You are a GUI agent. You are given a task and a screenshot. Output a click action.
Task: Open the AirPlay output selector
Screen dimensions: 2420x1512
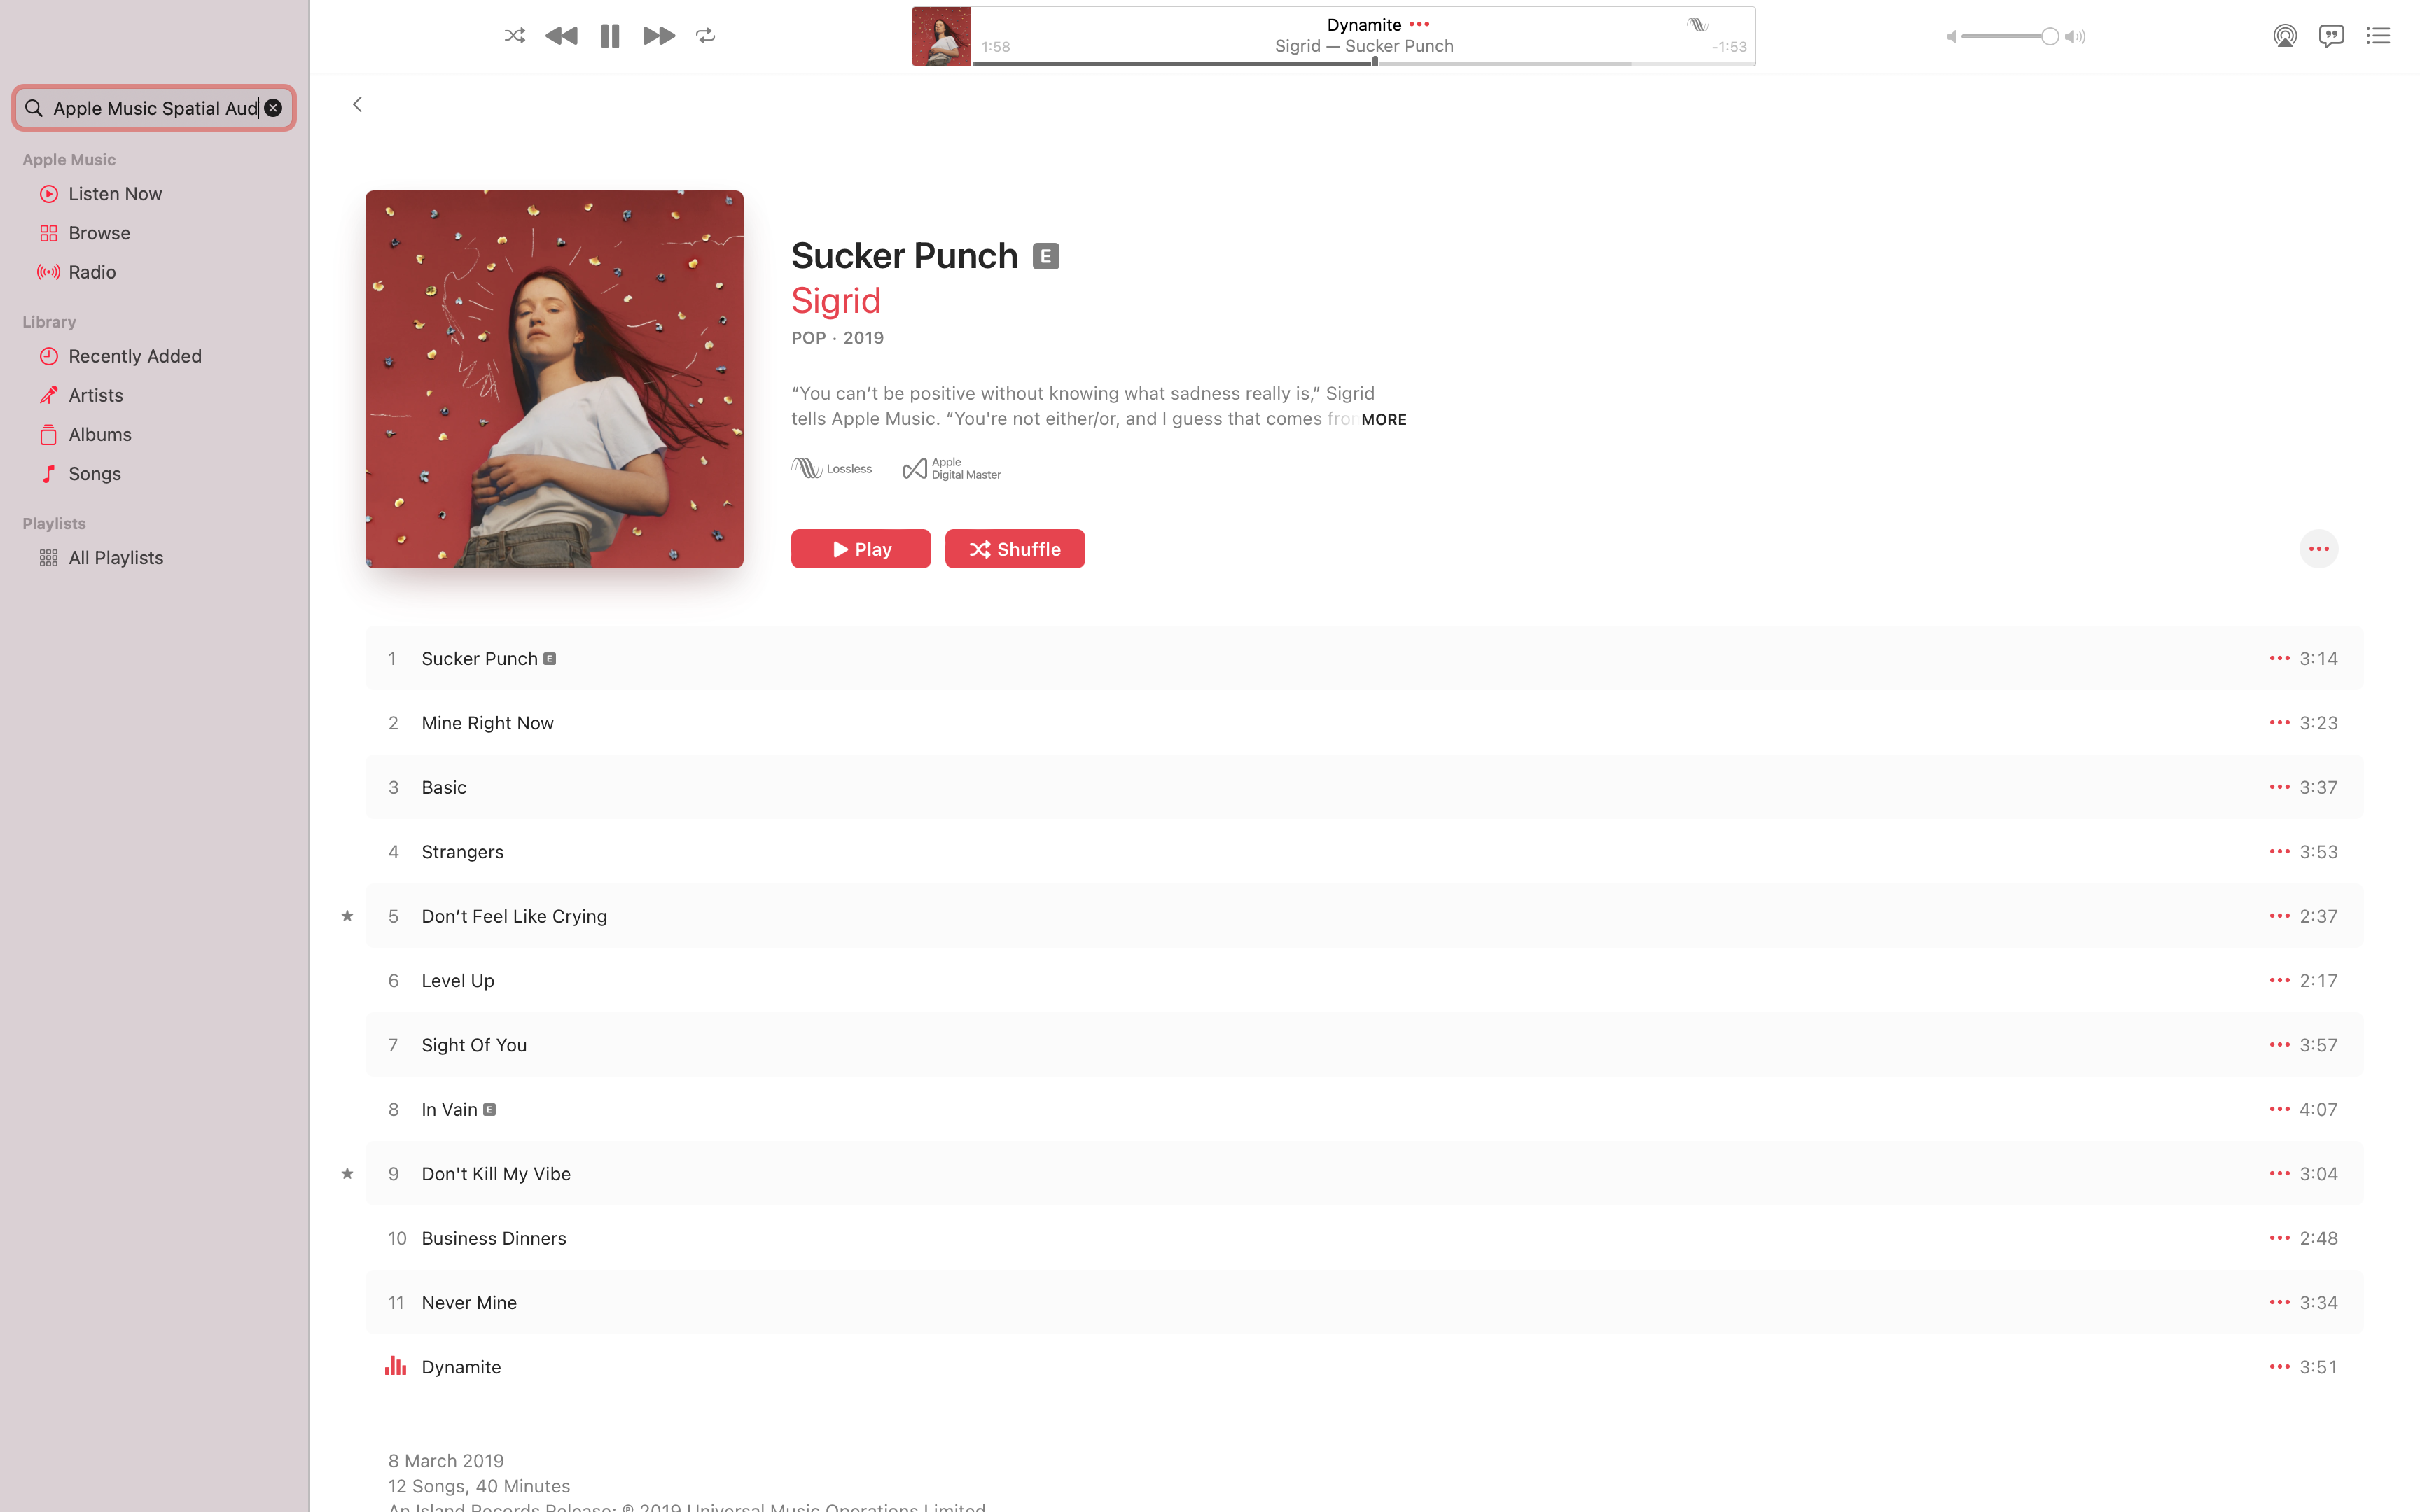click(x=2285, y=36)
